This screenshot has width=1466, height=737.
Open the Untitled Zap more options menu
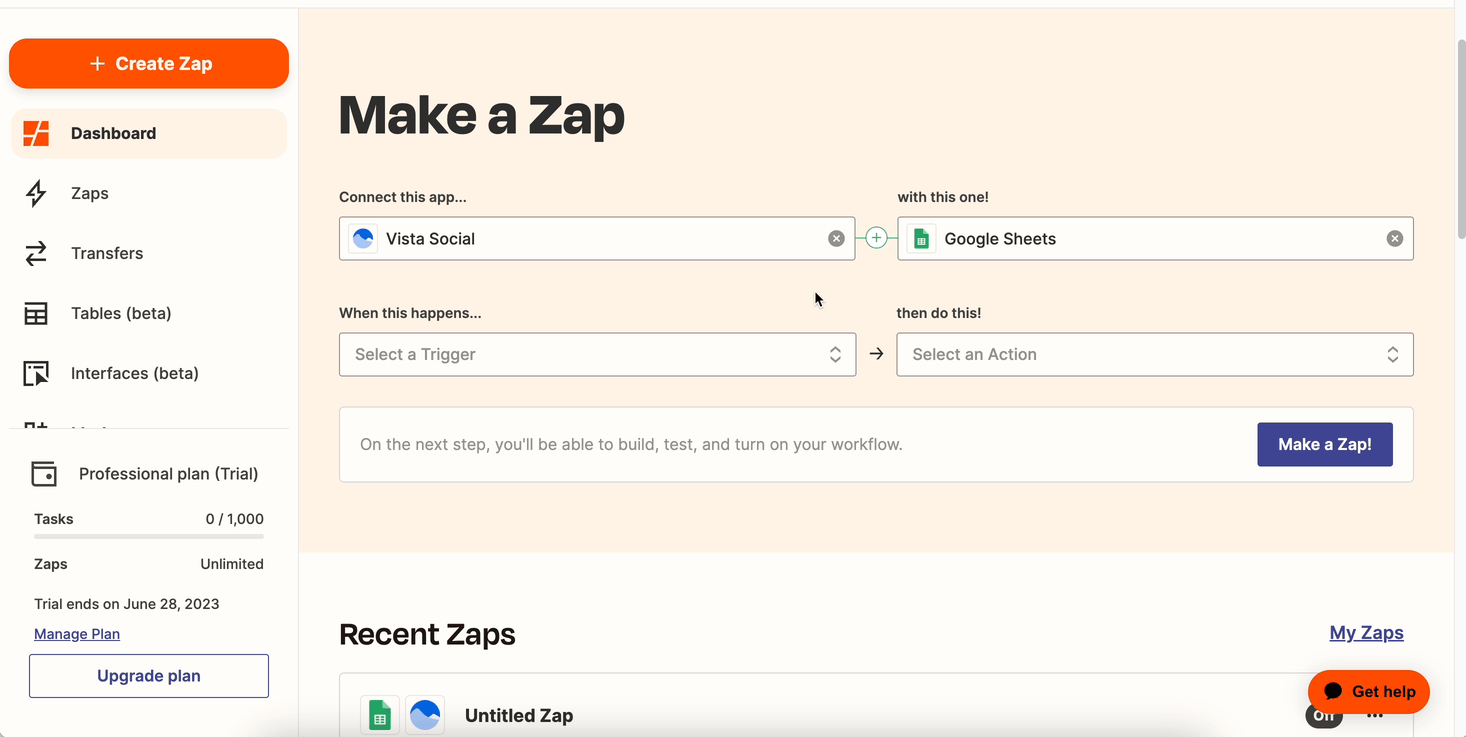click(x=1375, y=716)
